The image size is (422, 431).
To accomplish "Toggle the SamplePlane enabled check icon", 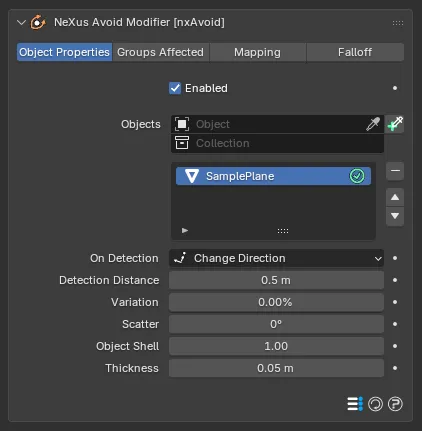I will coord(357,176).
